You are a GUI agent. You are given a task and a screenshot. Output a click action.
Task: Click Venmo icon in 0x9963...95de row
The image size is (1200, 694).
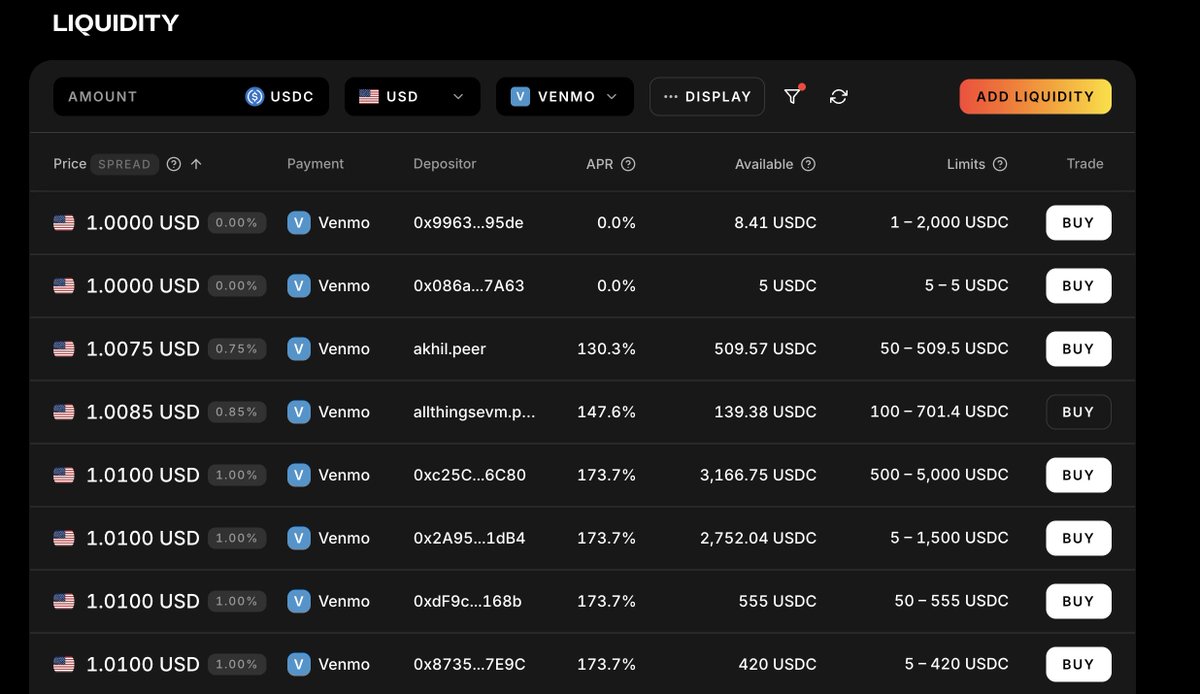(x=298, y=222)
